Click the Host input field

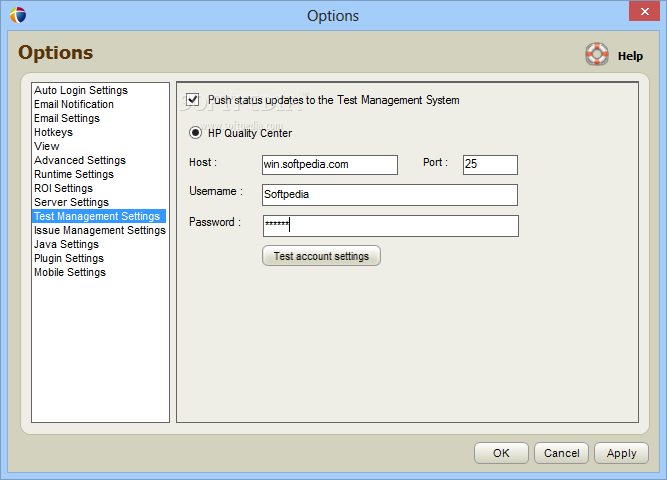point(330,165)
